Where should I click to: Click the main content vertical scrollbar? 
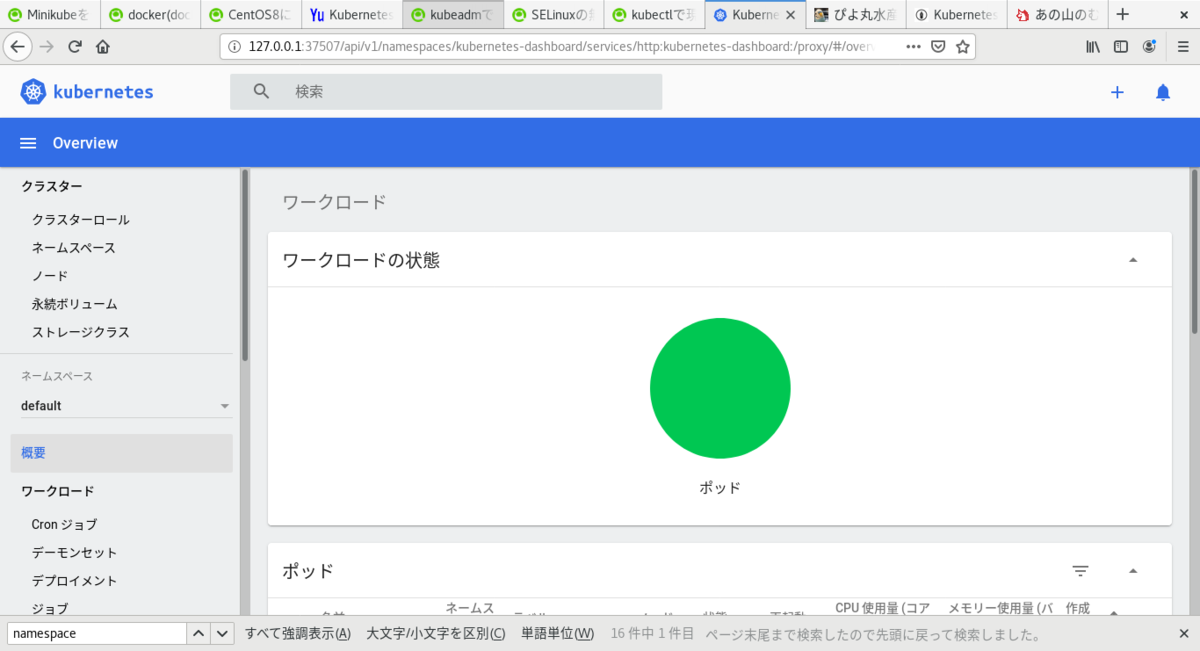pos(1194,251)
